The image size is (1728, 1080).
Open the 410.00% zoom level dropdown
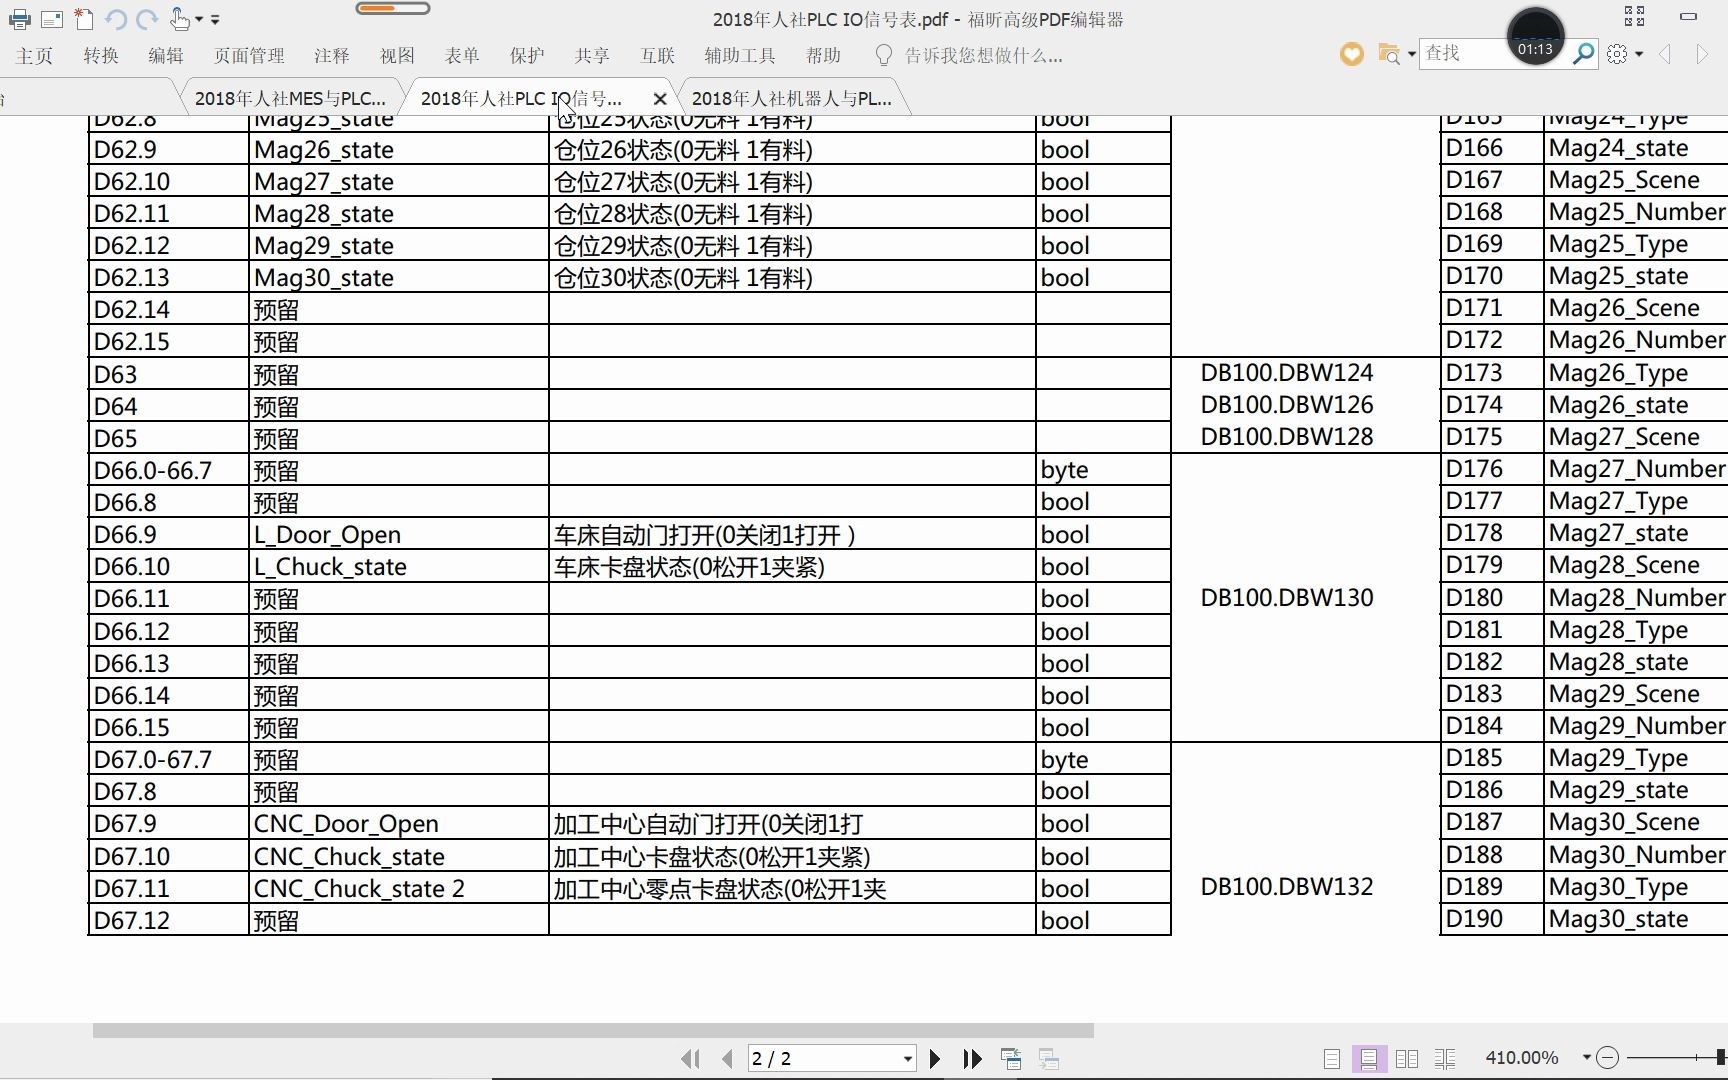coord(1586,1057)
